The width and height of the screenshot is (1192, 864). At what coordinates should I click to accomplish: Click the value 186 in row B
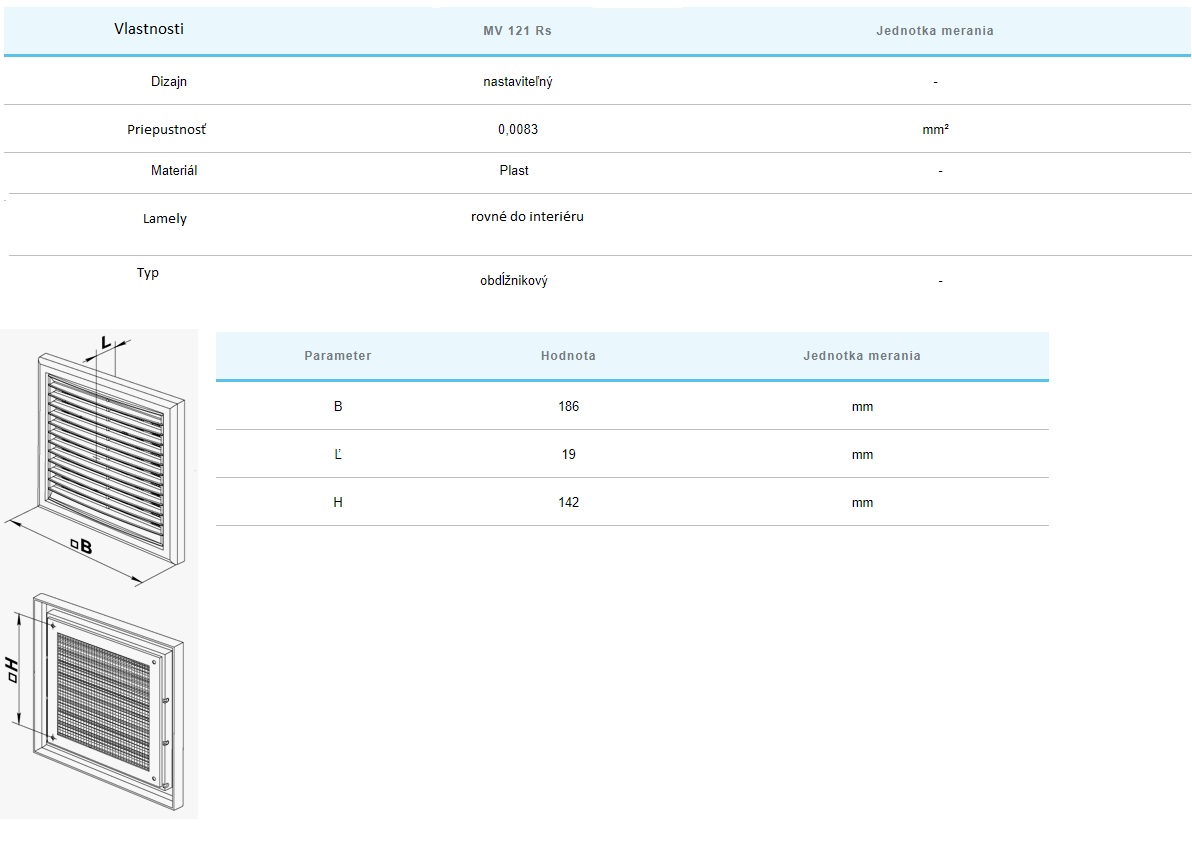tap(568, 407)
